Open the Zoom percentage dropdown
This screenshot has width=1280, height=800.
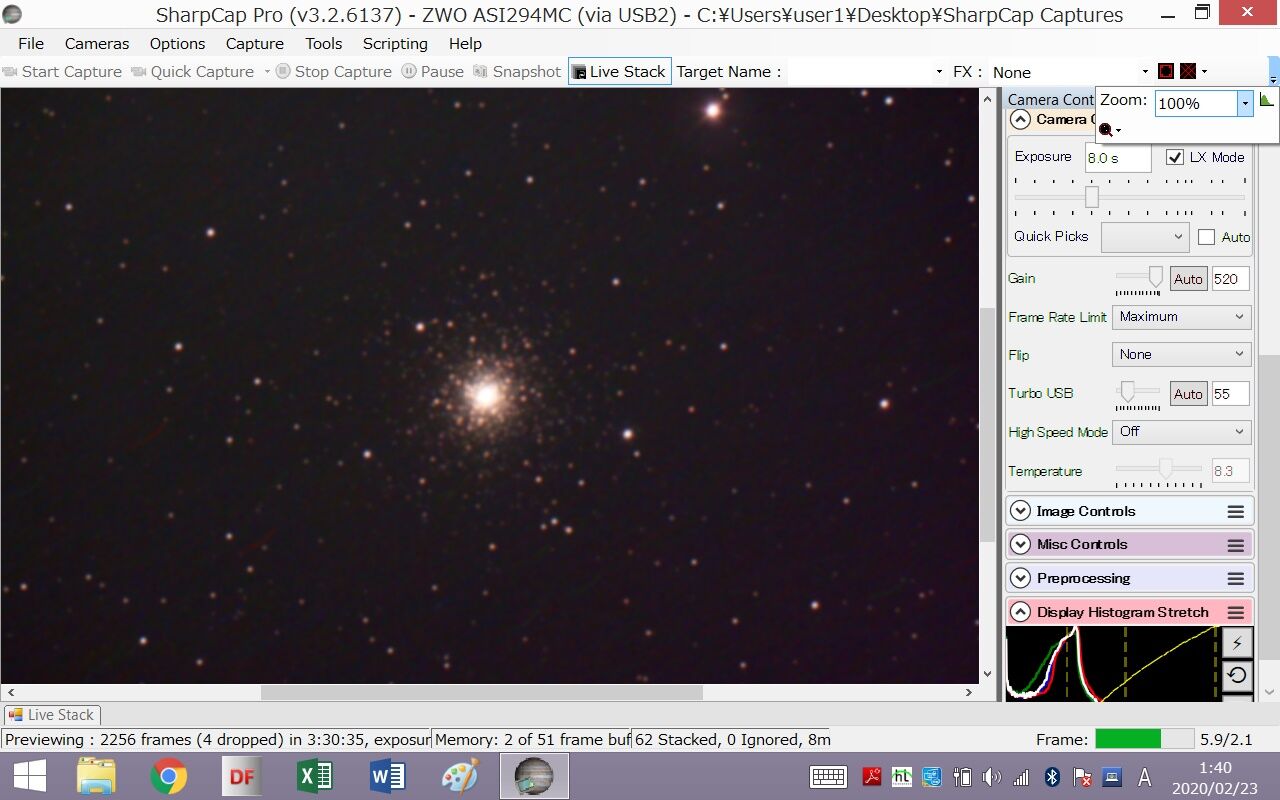[x=1245, y=103]
